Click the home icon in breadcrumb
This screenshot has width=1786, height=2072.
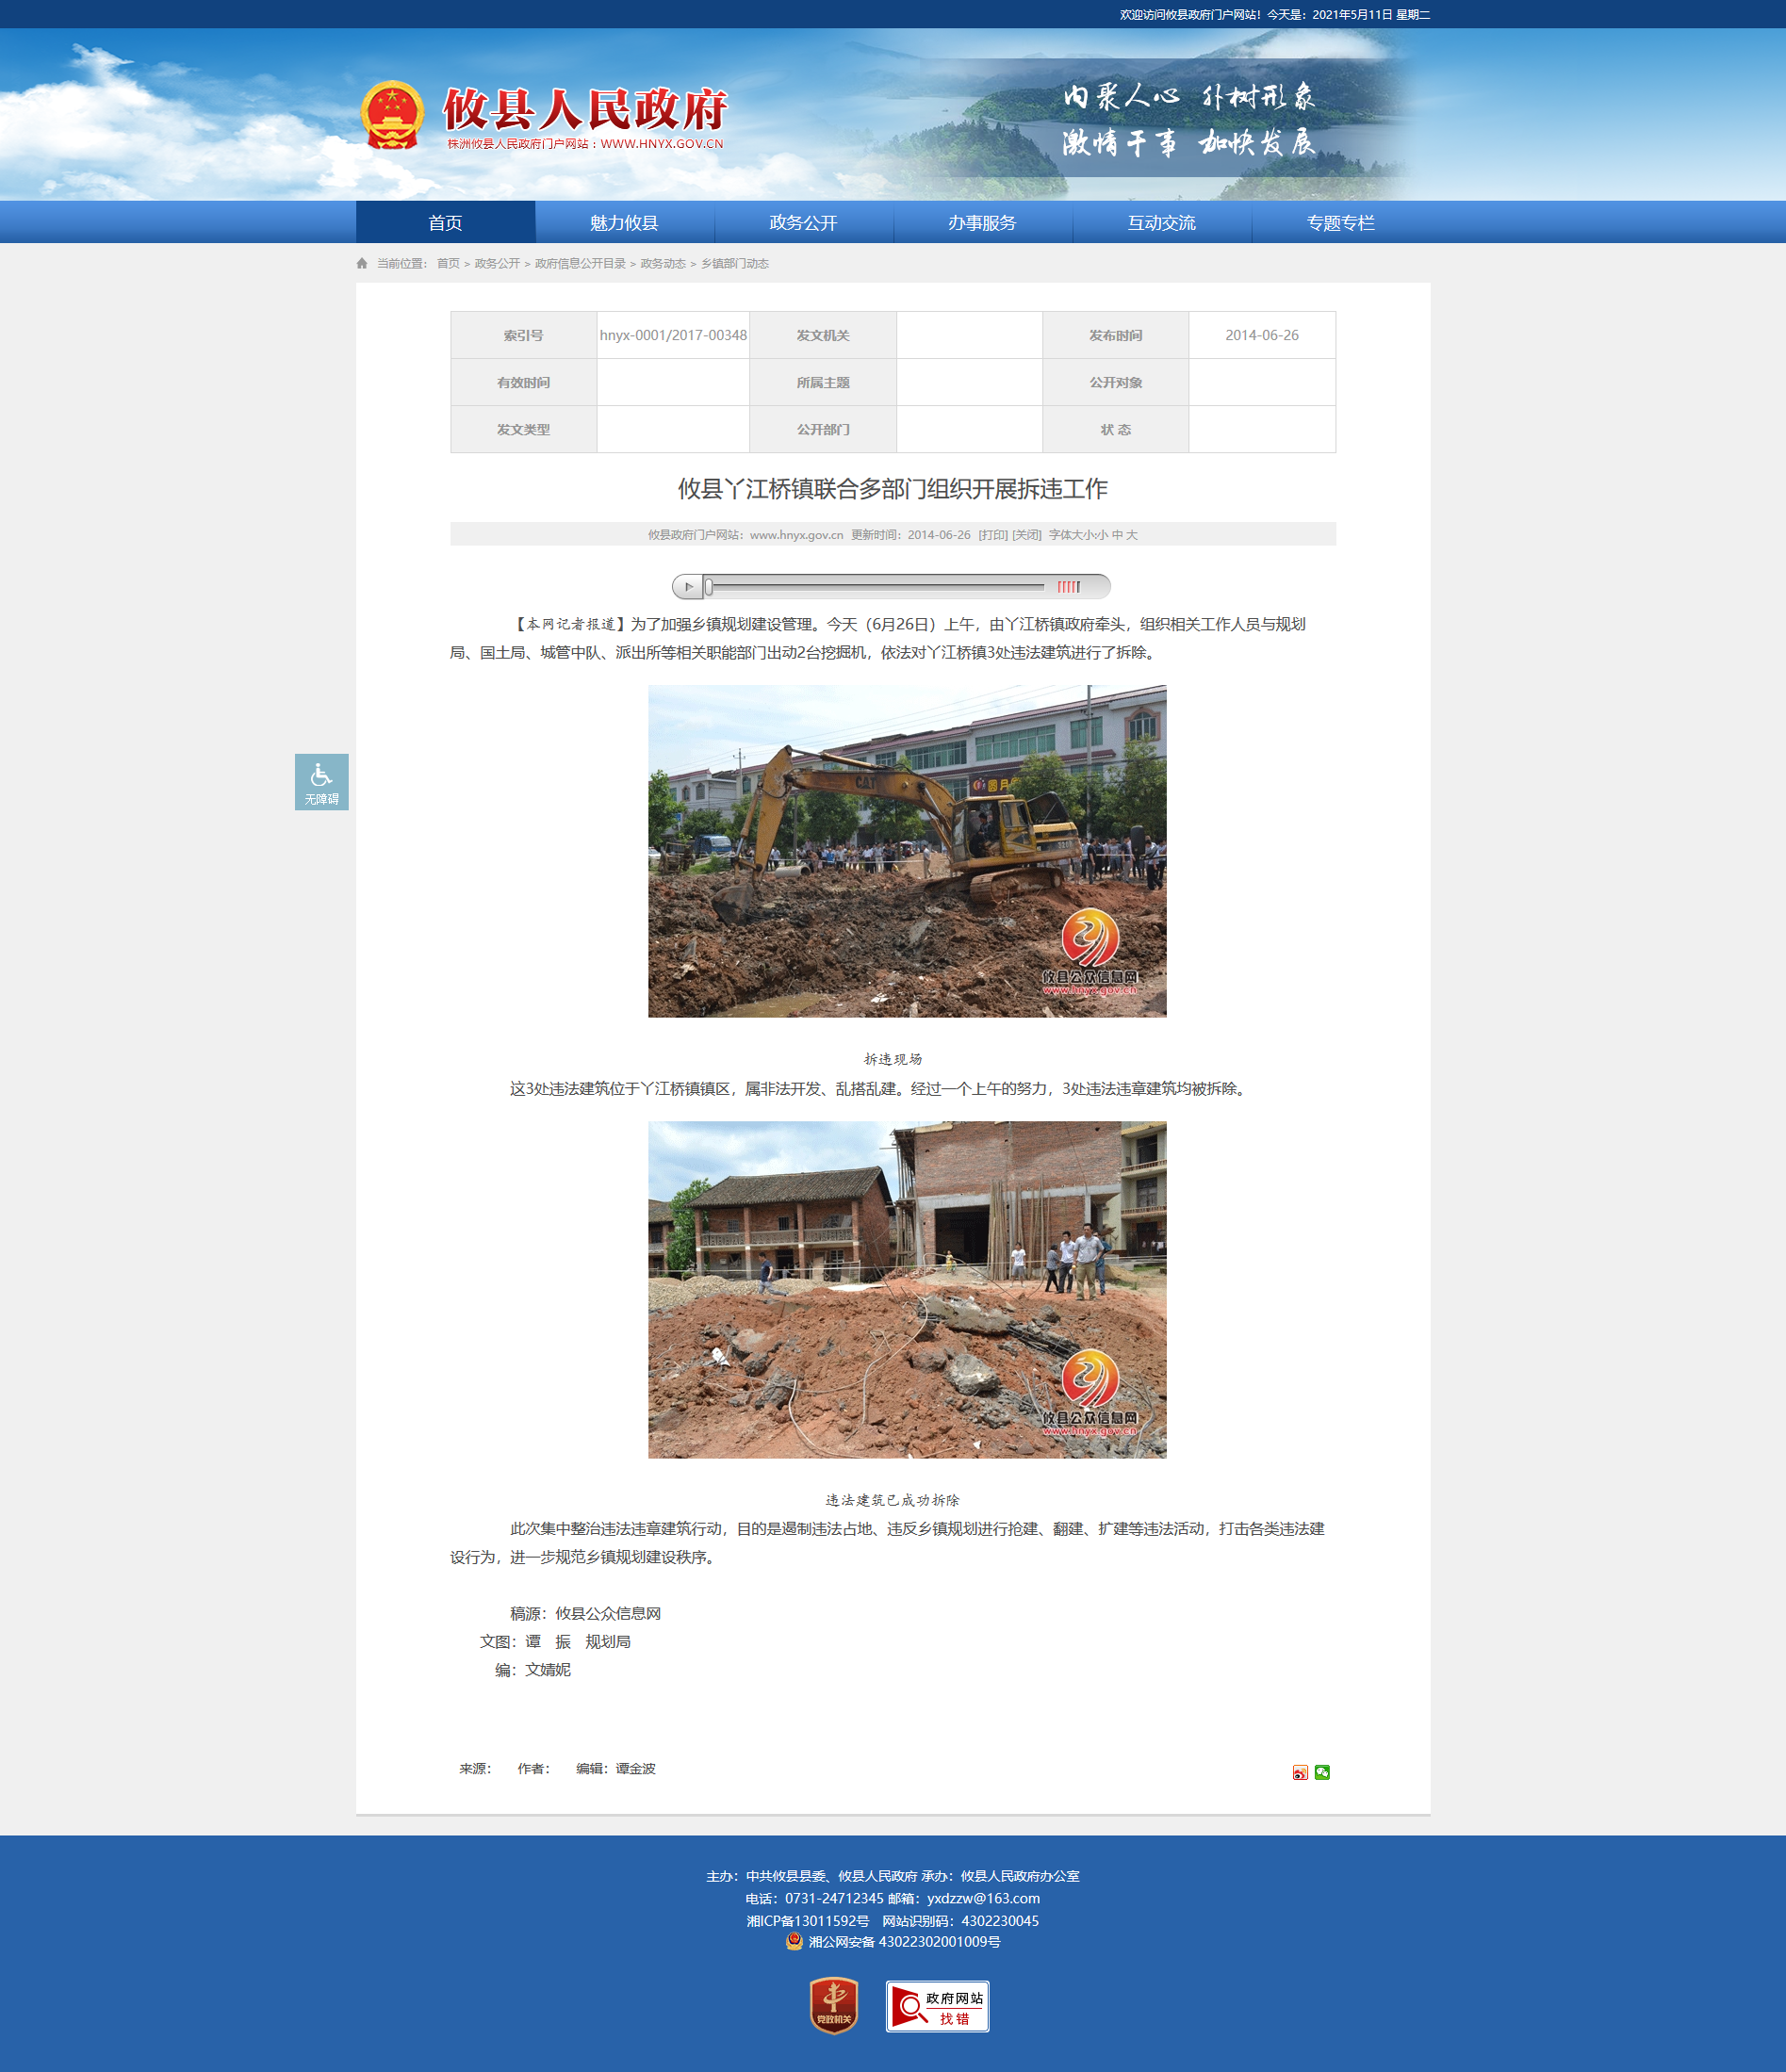pos(362,263)
